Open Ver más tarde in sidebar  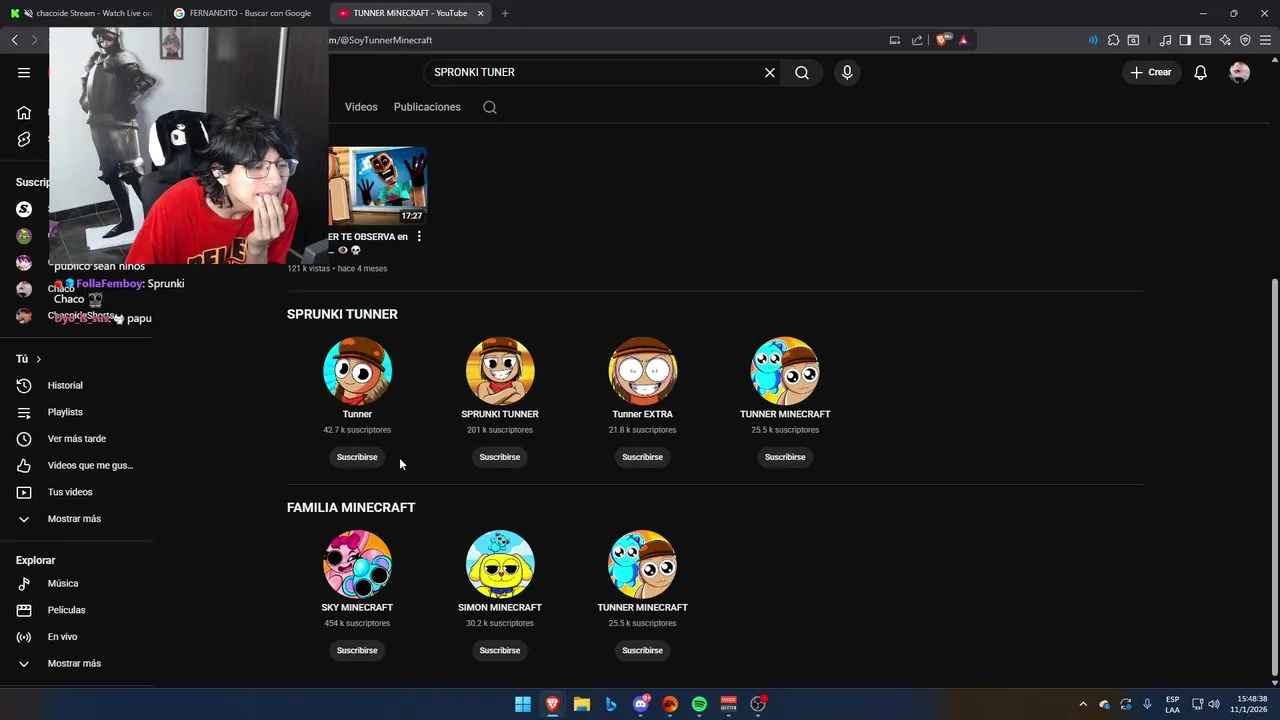(78, 439)
